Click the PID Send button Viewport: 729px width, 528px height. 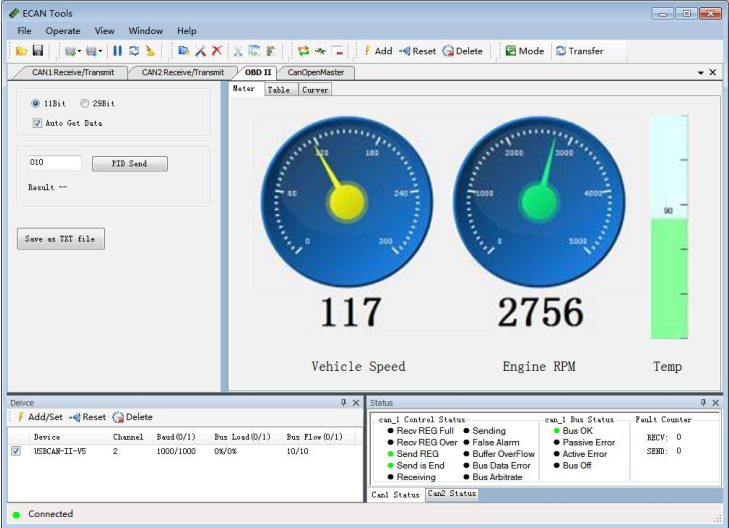(129, 163)
